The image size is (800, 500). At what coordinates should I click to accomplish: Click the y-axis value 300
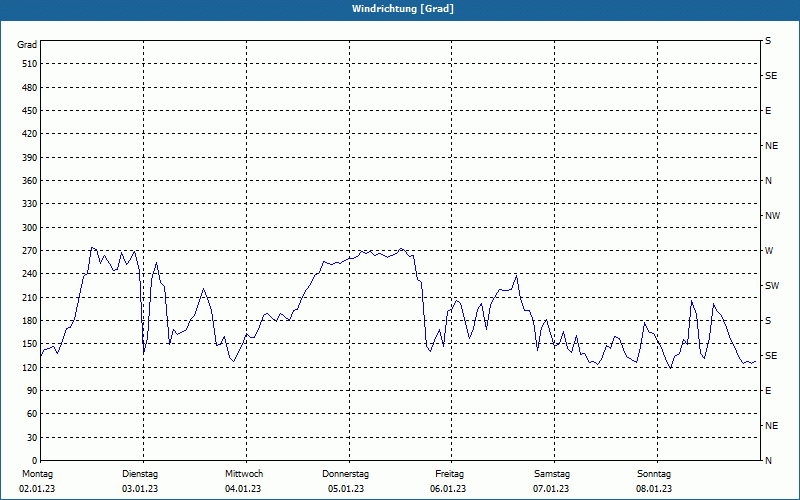coord(30,228)
